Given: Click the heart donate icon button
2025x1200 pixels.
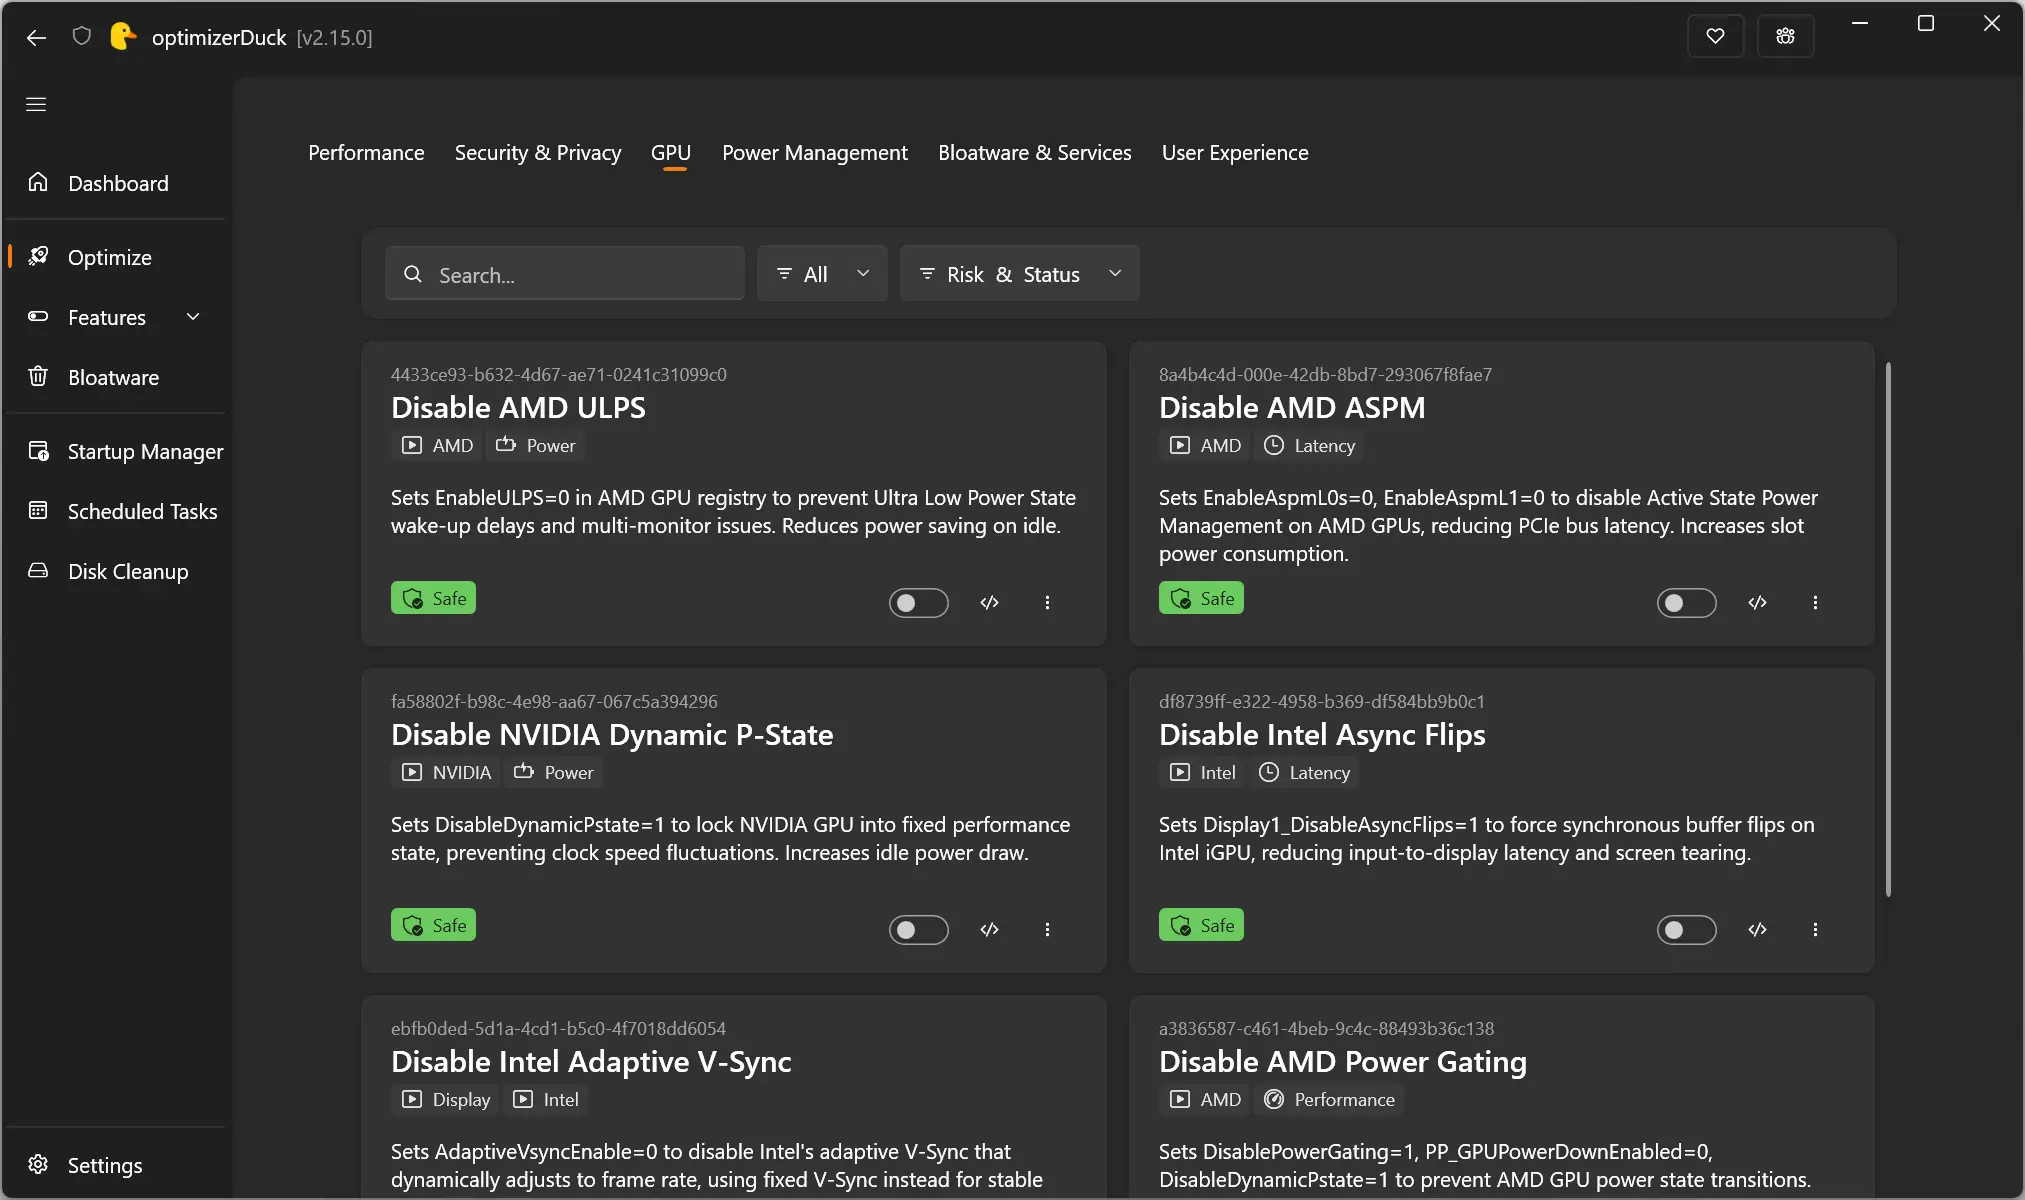Looking at the screenshot, I should pos(1715,37).
